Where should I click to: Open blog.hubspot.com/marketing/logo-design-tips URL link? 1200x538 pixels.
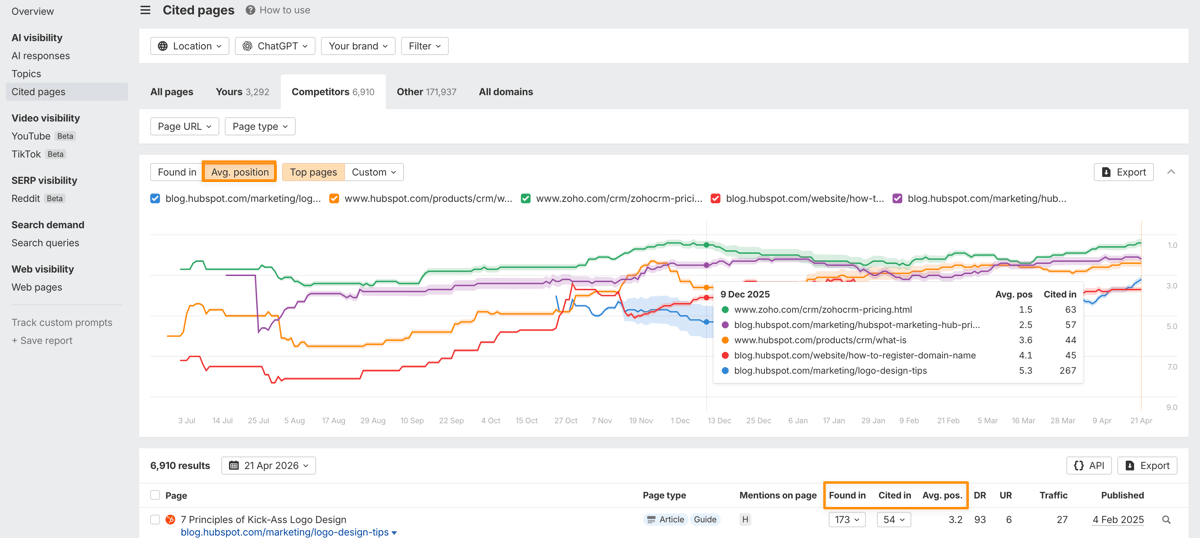pyautogui.click(x=284, y=533)
